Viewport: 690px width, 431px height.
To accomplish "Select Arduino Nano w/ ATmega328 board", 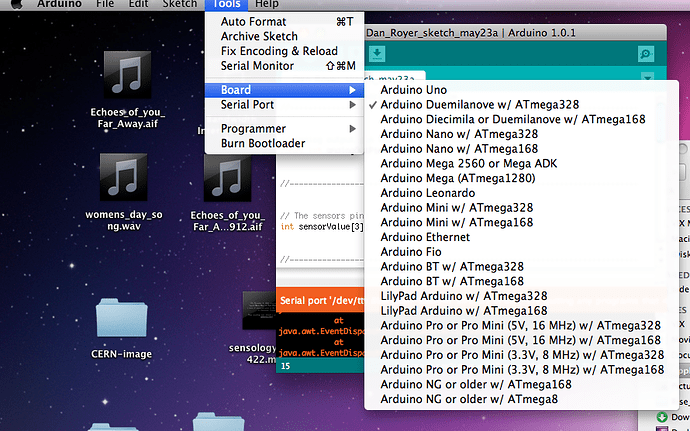I will click(522, 134).
